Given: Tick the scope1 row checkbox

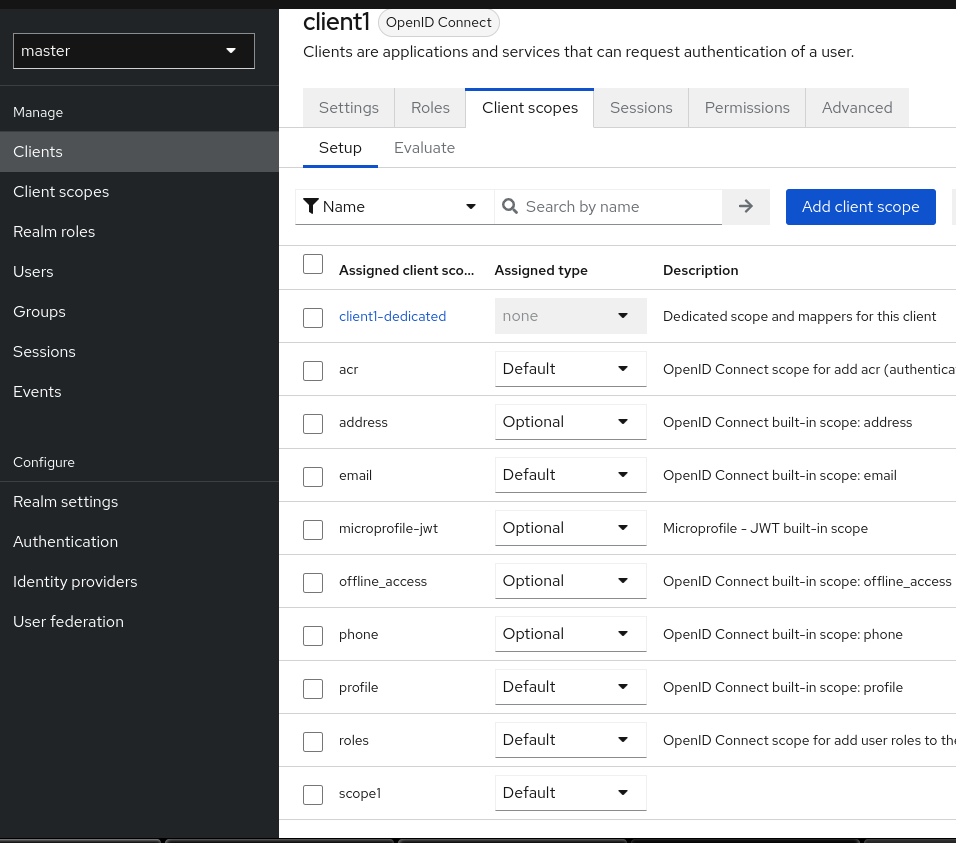Looking at the screenshot, I should point(313,795).
